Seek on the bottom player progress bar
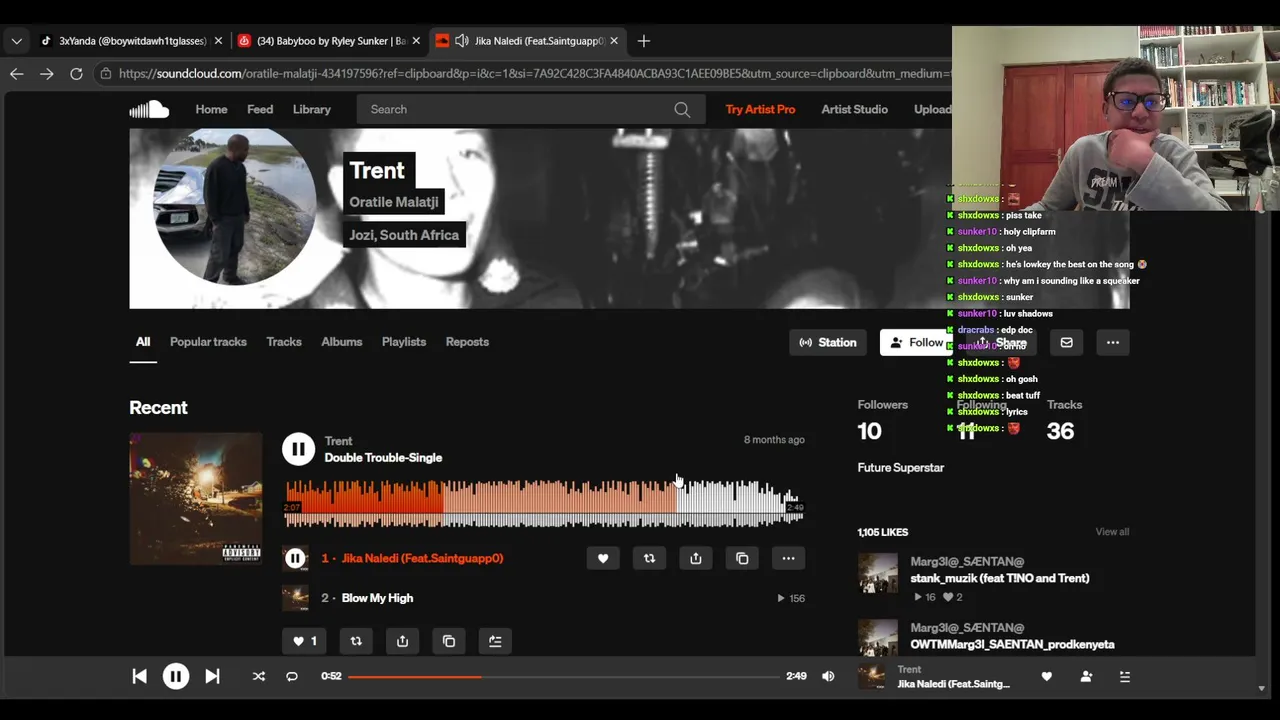1280x720 pixels. pyautogui.click(x=564, y=677)
